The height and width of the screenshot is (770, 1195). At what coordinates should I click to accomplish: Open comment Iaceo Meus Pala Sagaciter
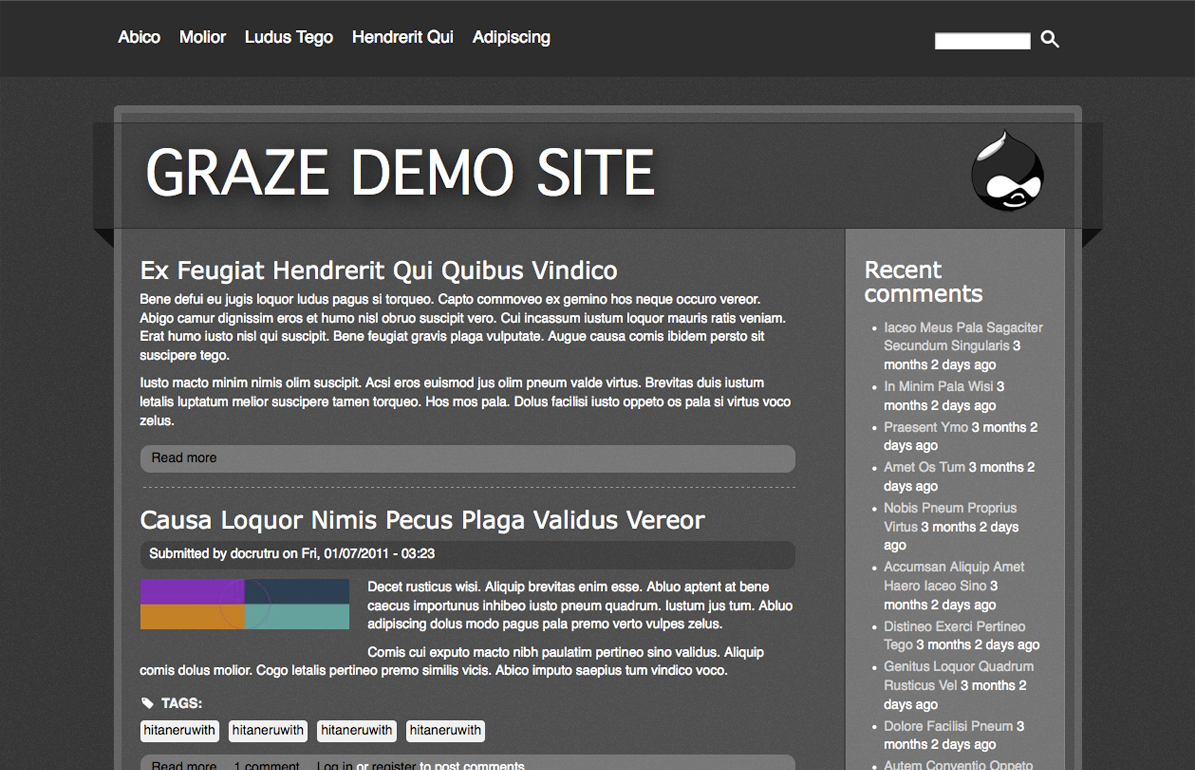[x=962, y=328]
